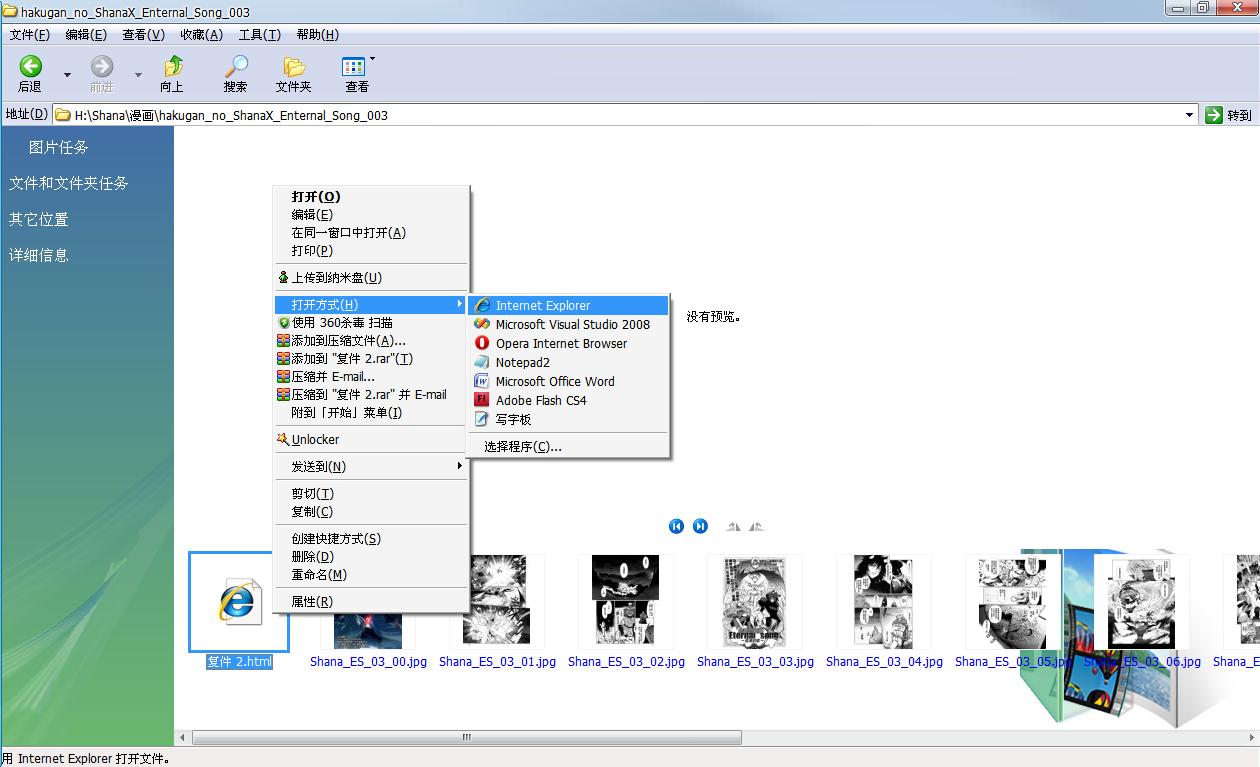1260x767 pixels.
Task: Open the 收藏(A) menu
Action: click(x=201, y=35)
